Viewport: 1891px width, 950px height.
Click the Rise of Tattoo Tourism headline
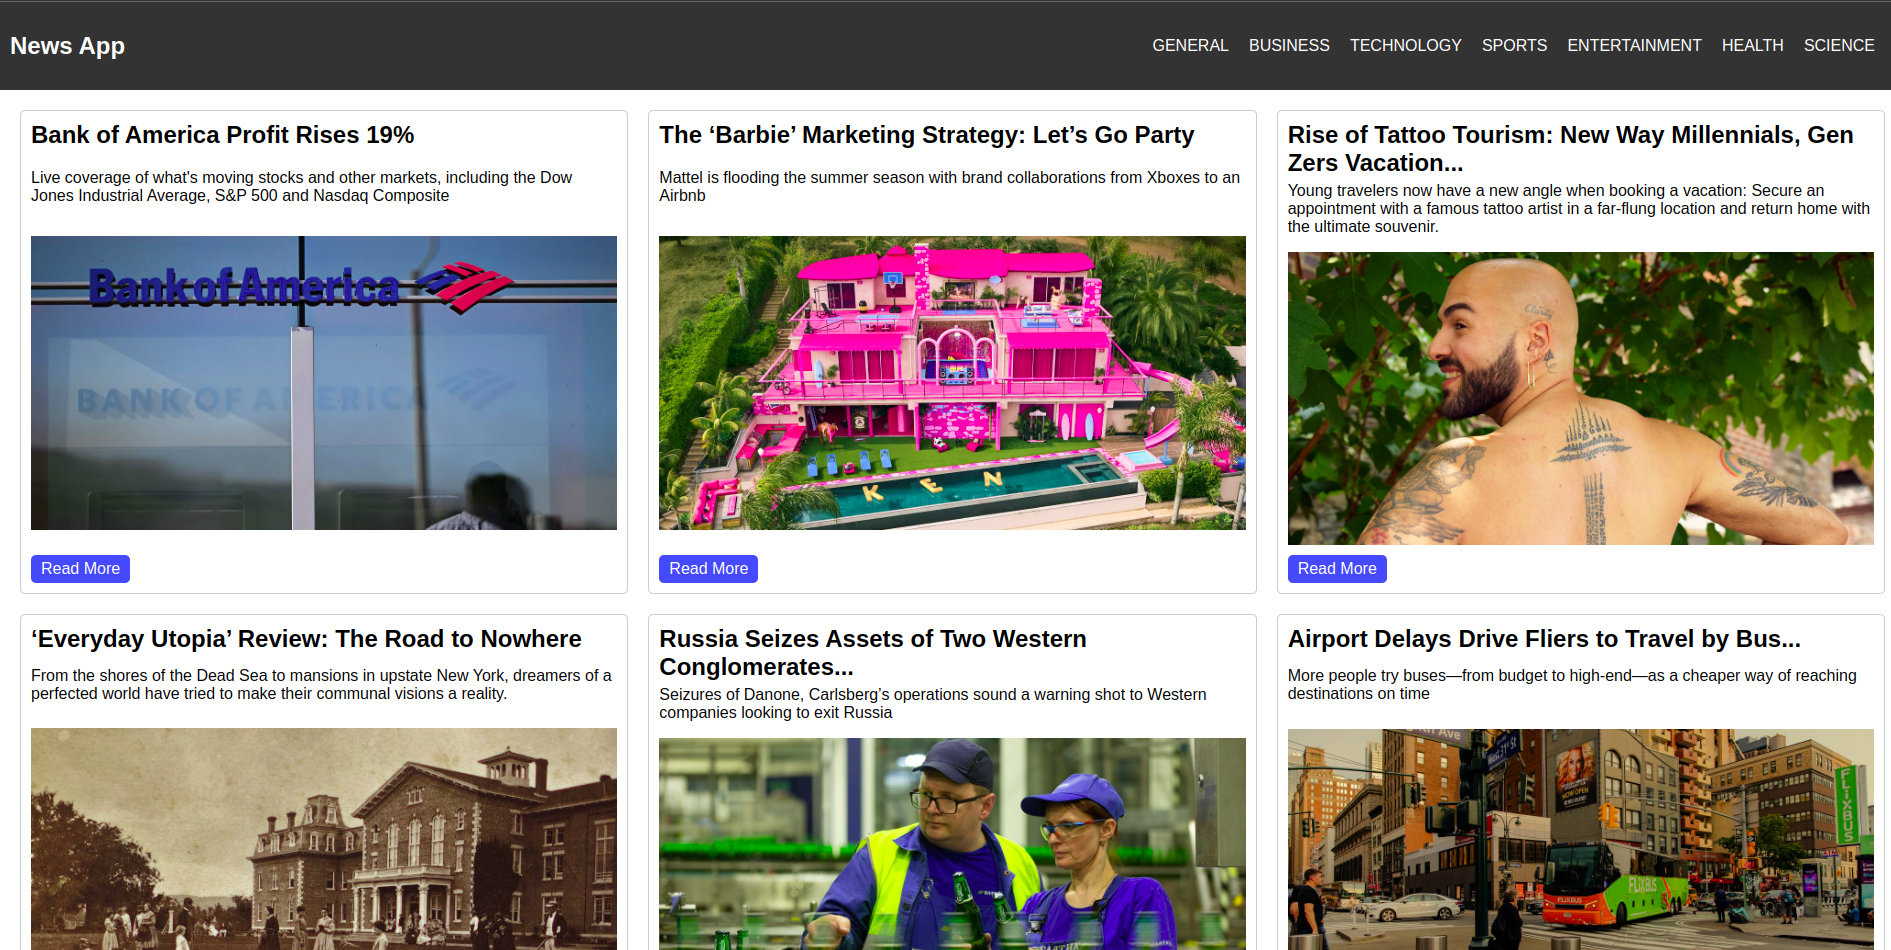point(1570,148)
